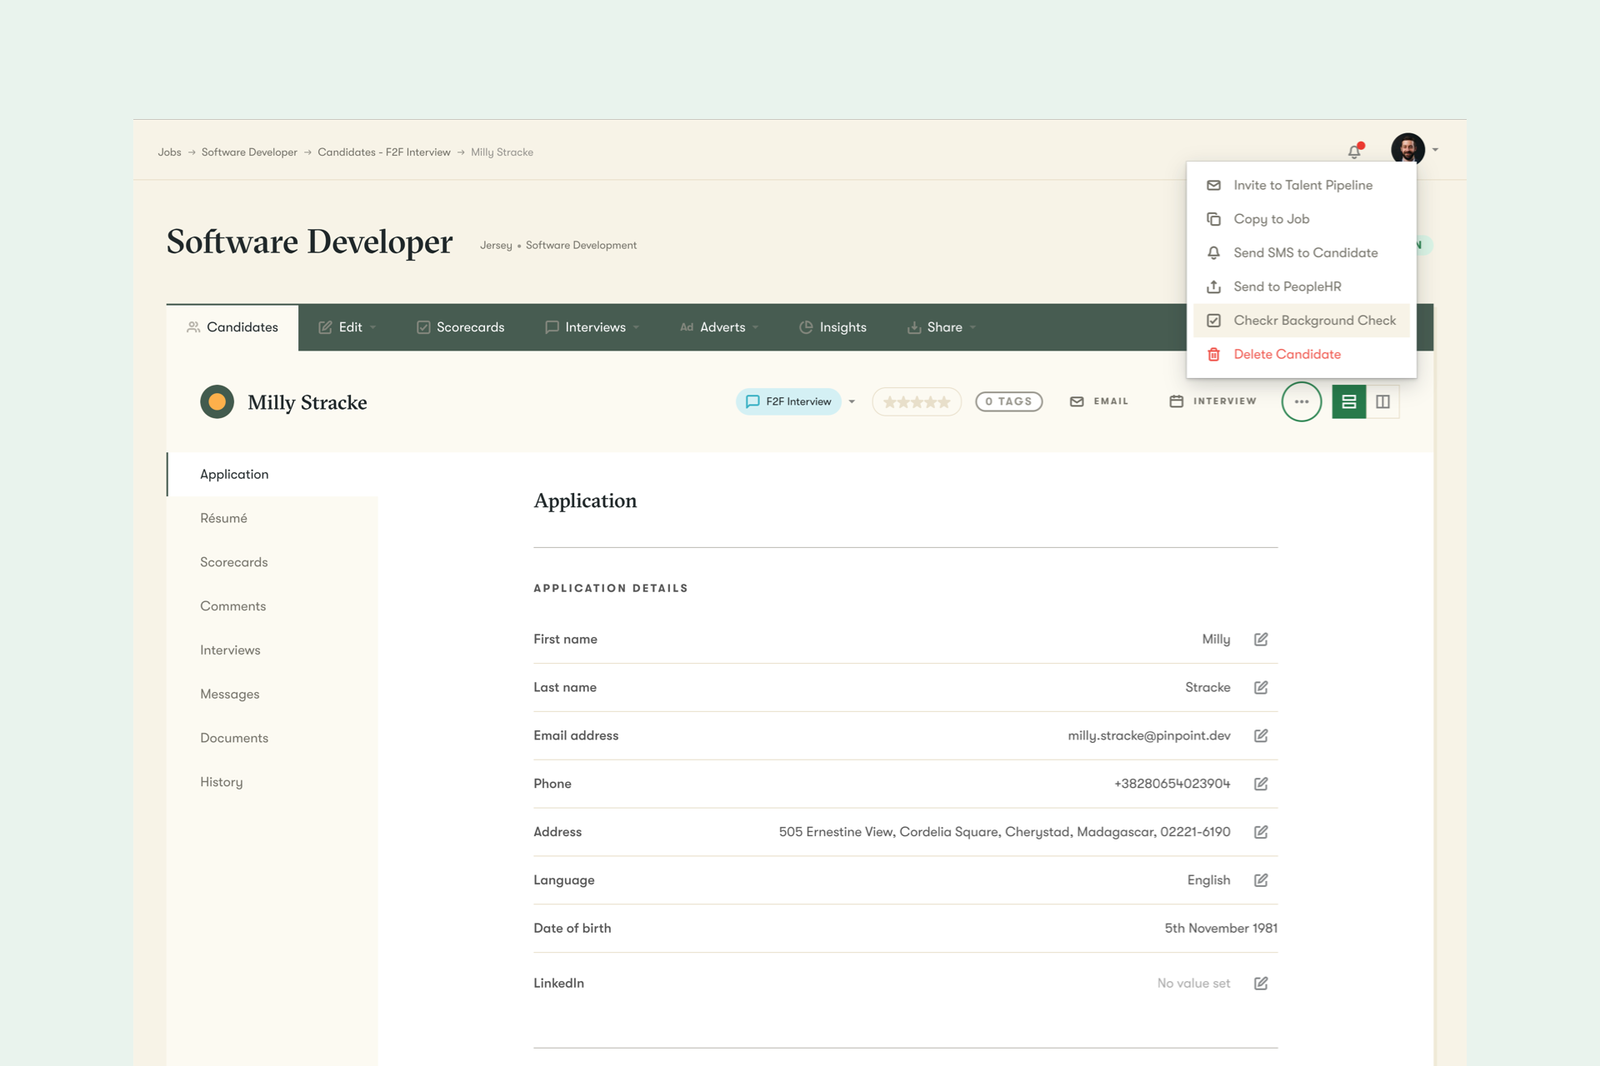
Task: Open the profile avatar menu
Action: tap(1408, 150)
